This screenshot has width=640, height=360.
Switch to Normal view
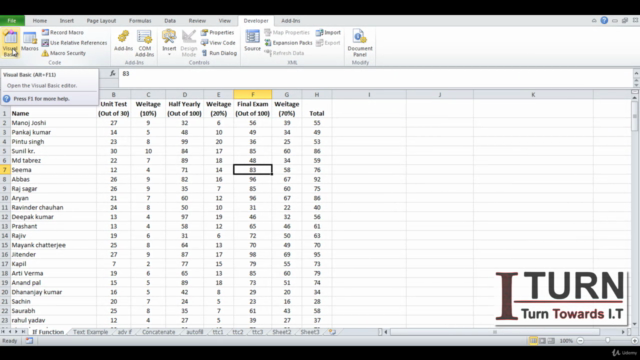pos(533,340)
